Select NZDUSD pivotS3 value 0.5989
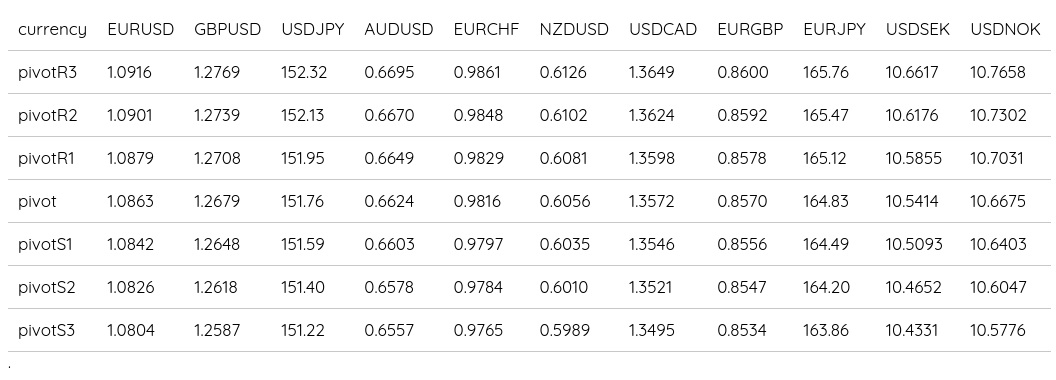Viewport: 1056px width, 380px height. [x=564, y=331]
